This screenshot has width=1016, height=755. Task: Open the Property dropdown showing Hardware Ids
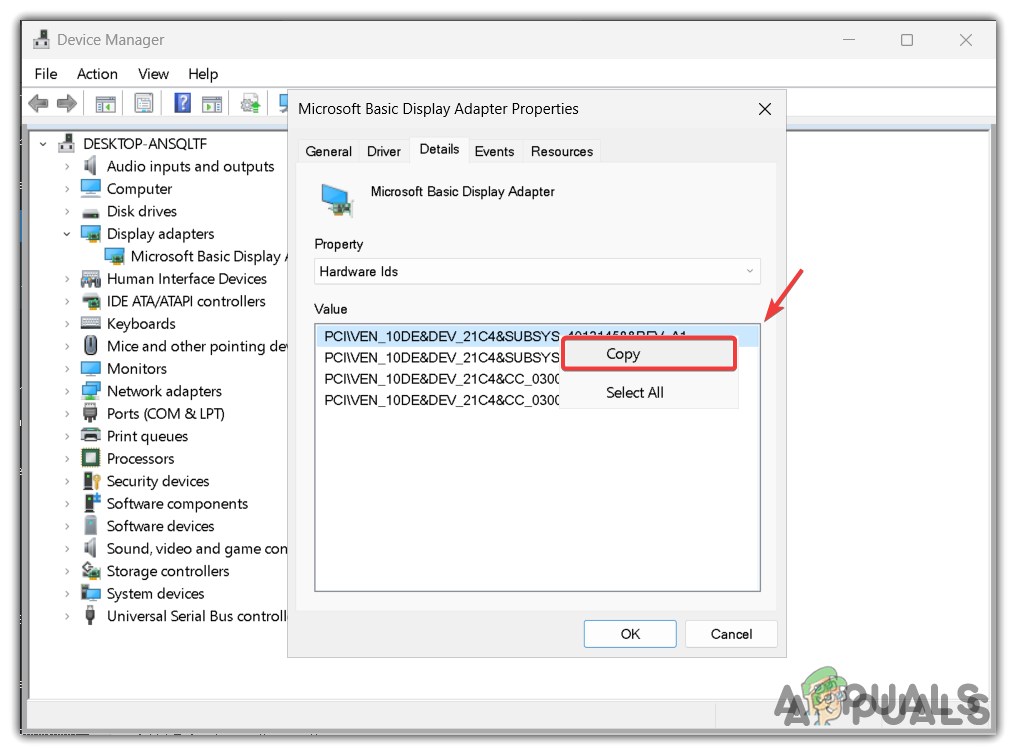click(x=537, y=272)
